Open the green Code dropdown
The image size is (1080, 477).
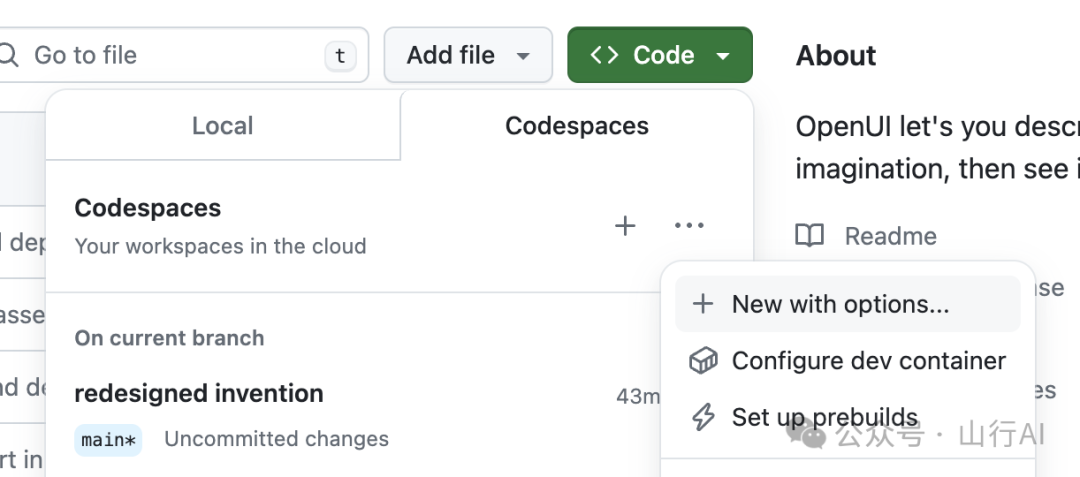(x=660, y=55)
